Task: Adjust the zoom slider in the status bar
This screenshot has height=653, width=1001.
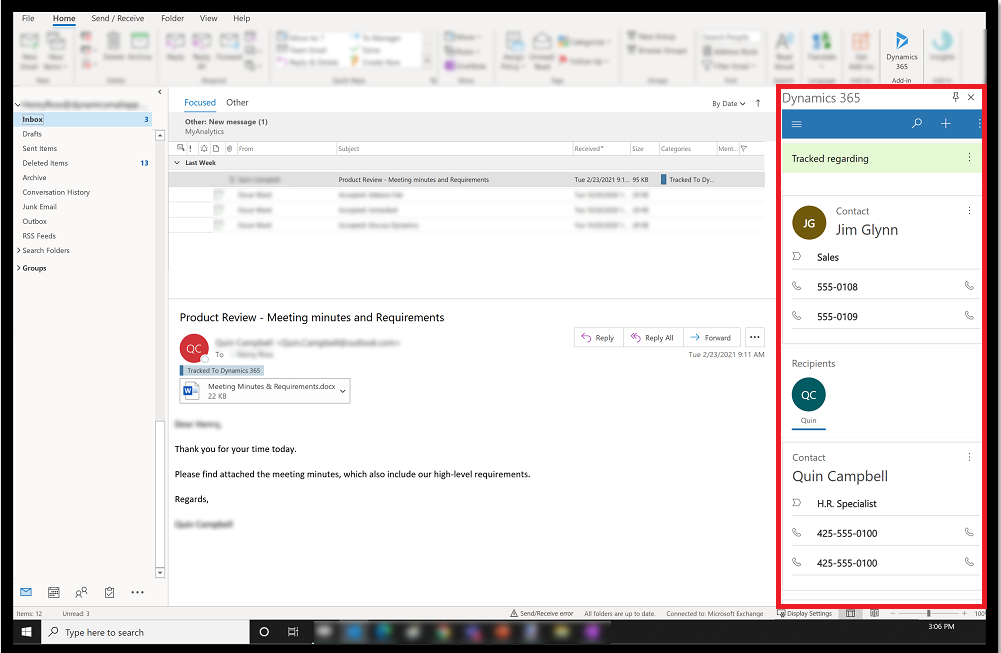Action: pos(931,613)
